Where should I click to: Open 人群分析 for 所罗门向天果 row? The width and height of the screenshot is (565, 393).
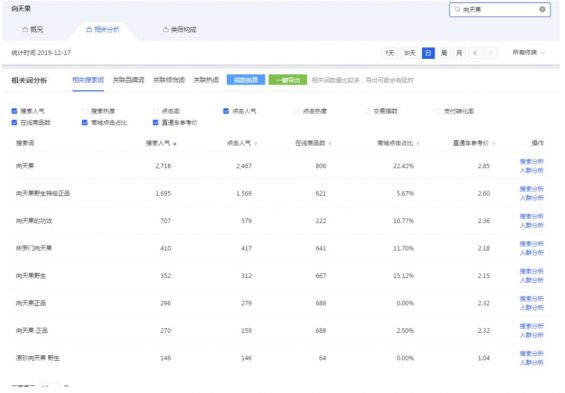[531, 253]
